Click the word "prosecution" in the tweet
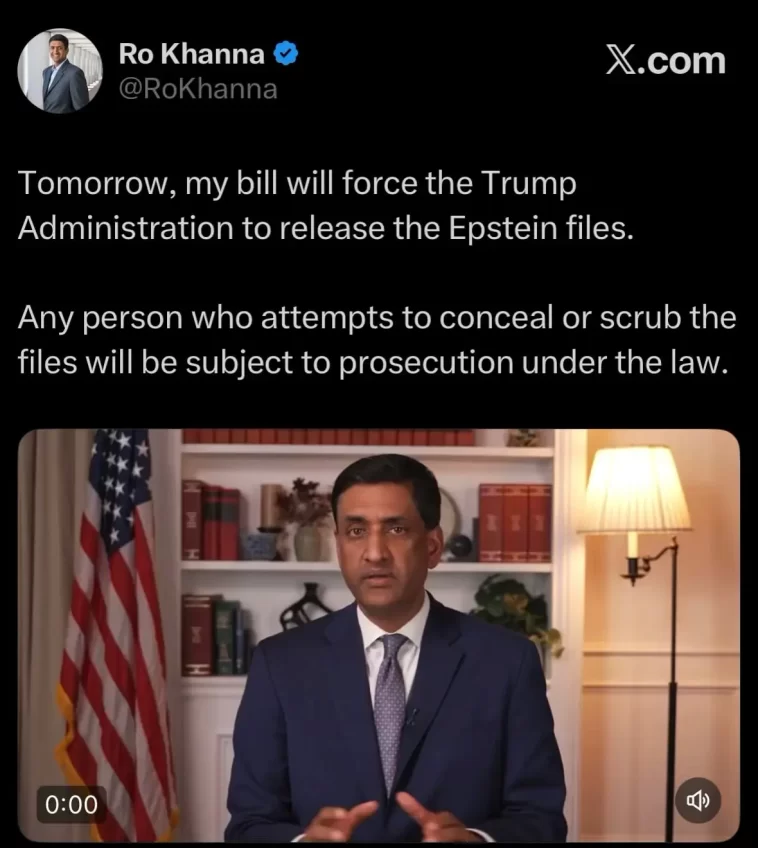This screenshot has width=758, height=848. [x=426, y=362]
